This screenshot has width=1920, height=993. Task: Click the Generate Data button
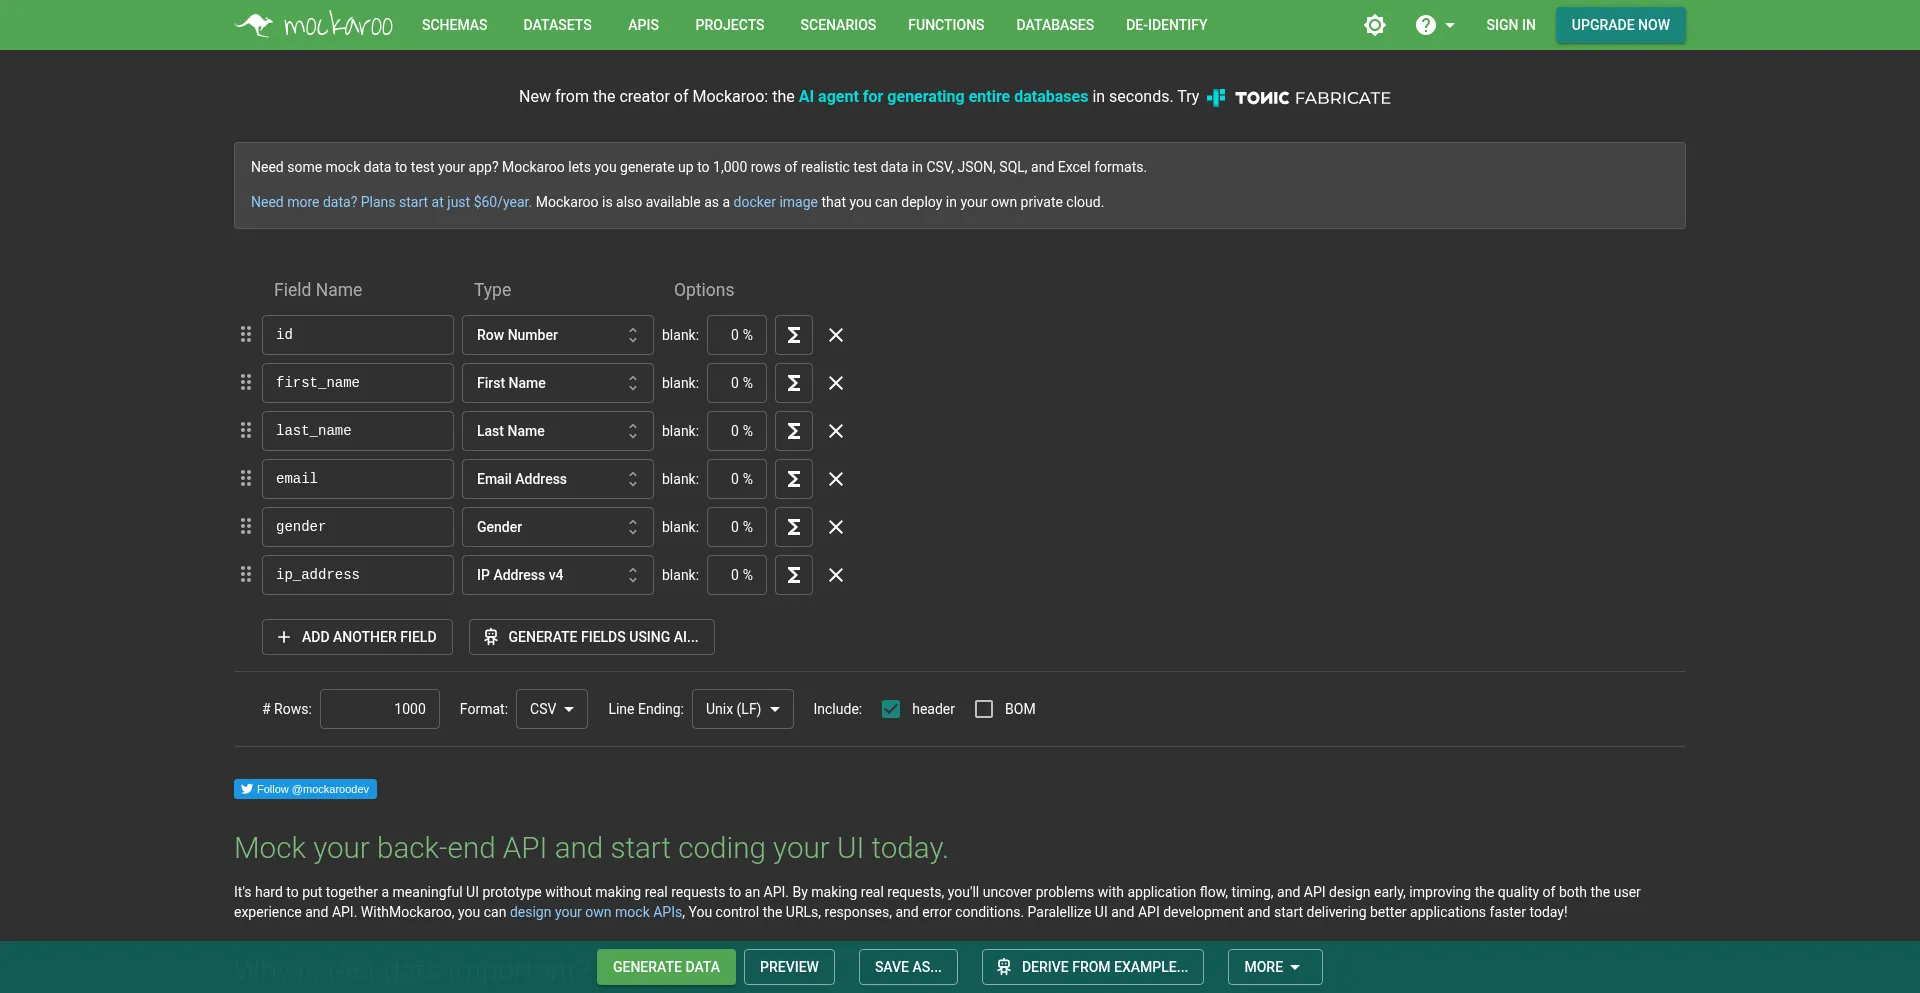(666, 967)
